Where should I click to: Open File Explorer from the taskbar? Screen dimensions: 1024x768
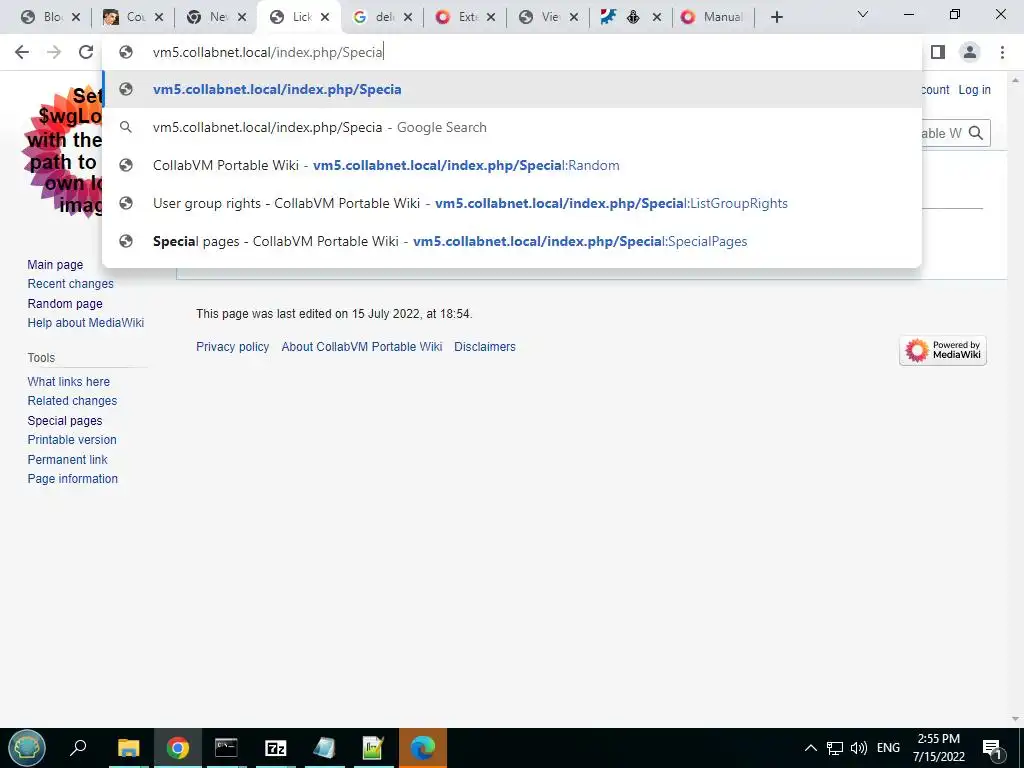click(x=129, y=748)
